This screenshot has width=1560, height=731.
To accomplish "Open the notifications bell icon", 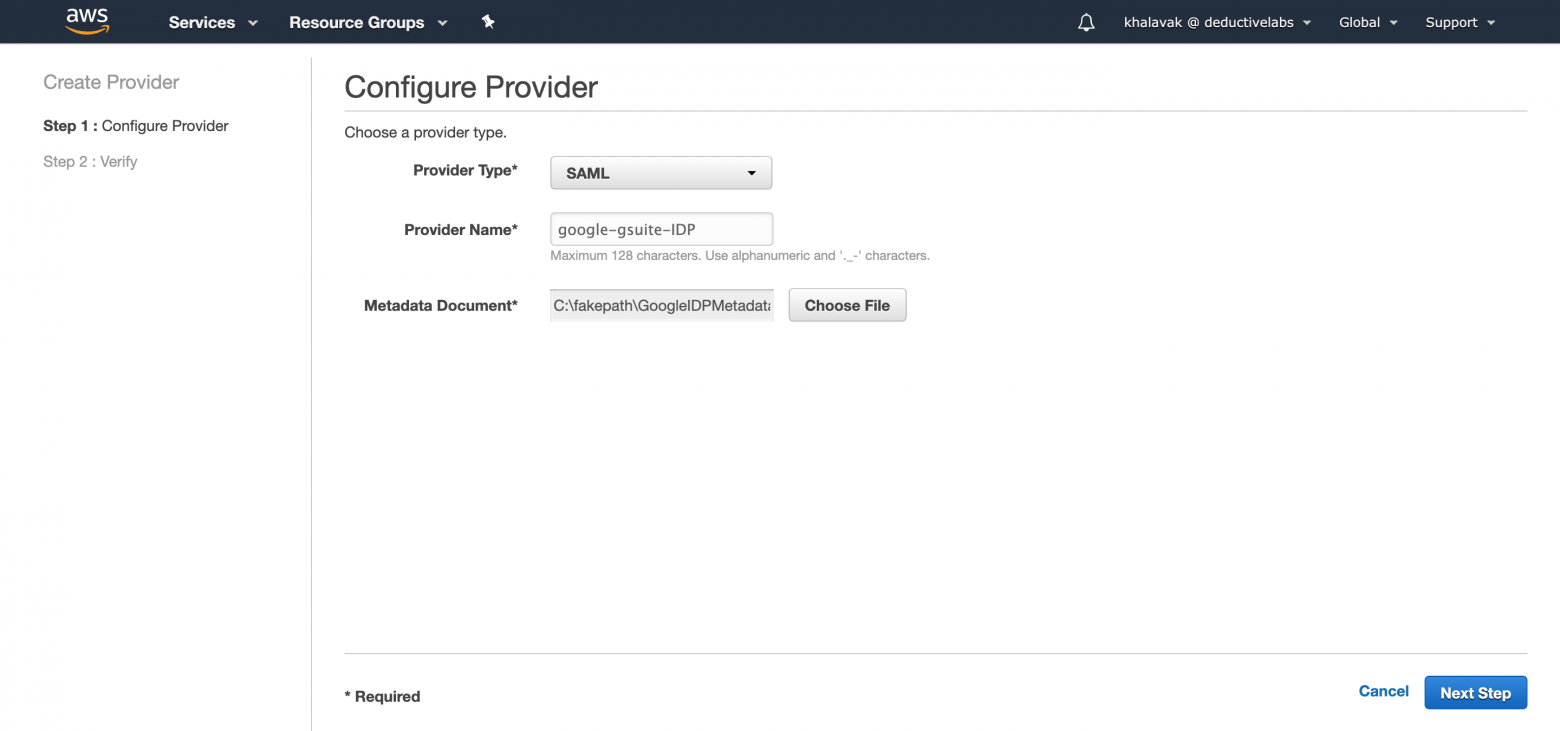I will click(x=1086, y=22).
